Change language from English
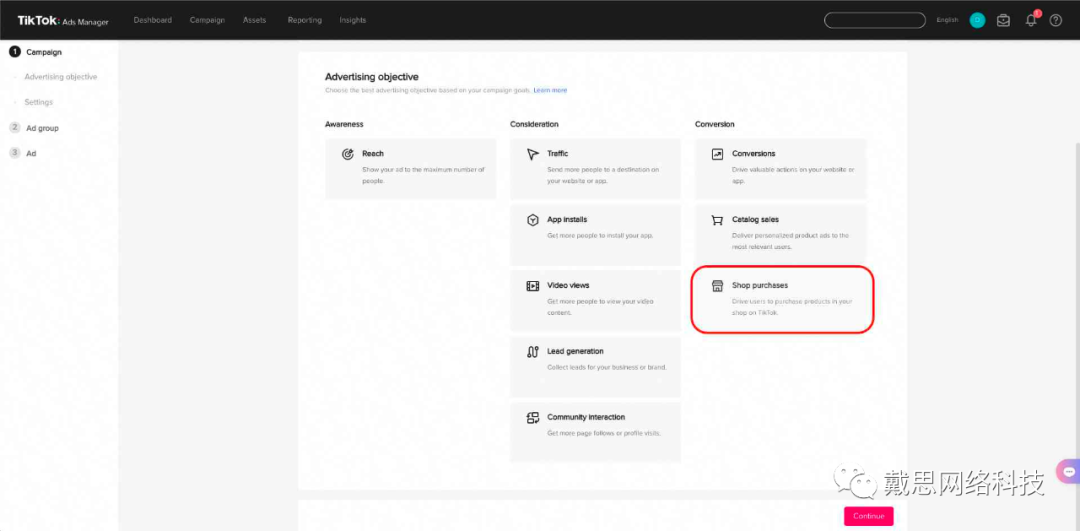 [947, 20]
